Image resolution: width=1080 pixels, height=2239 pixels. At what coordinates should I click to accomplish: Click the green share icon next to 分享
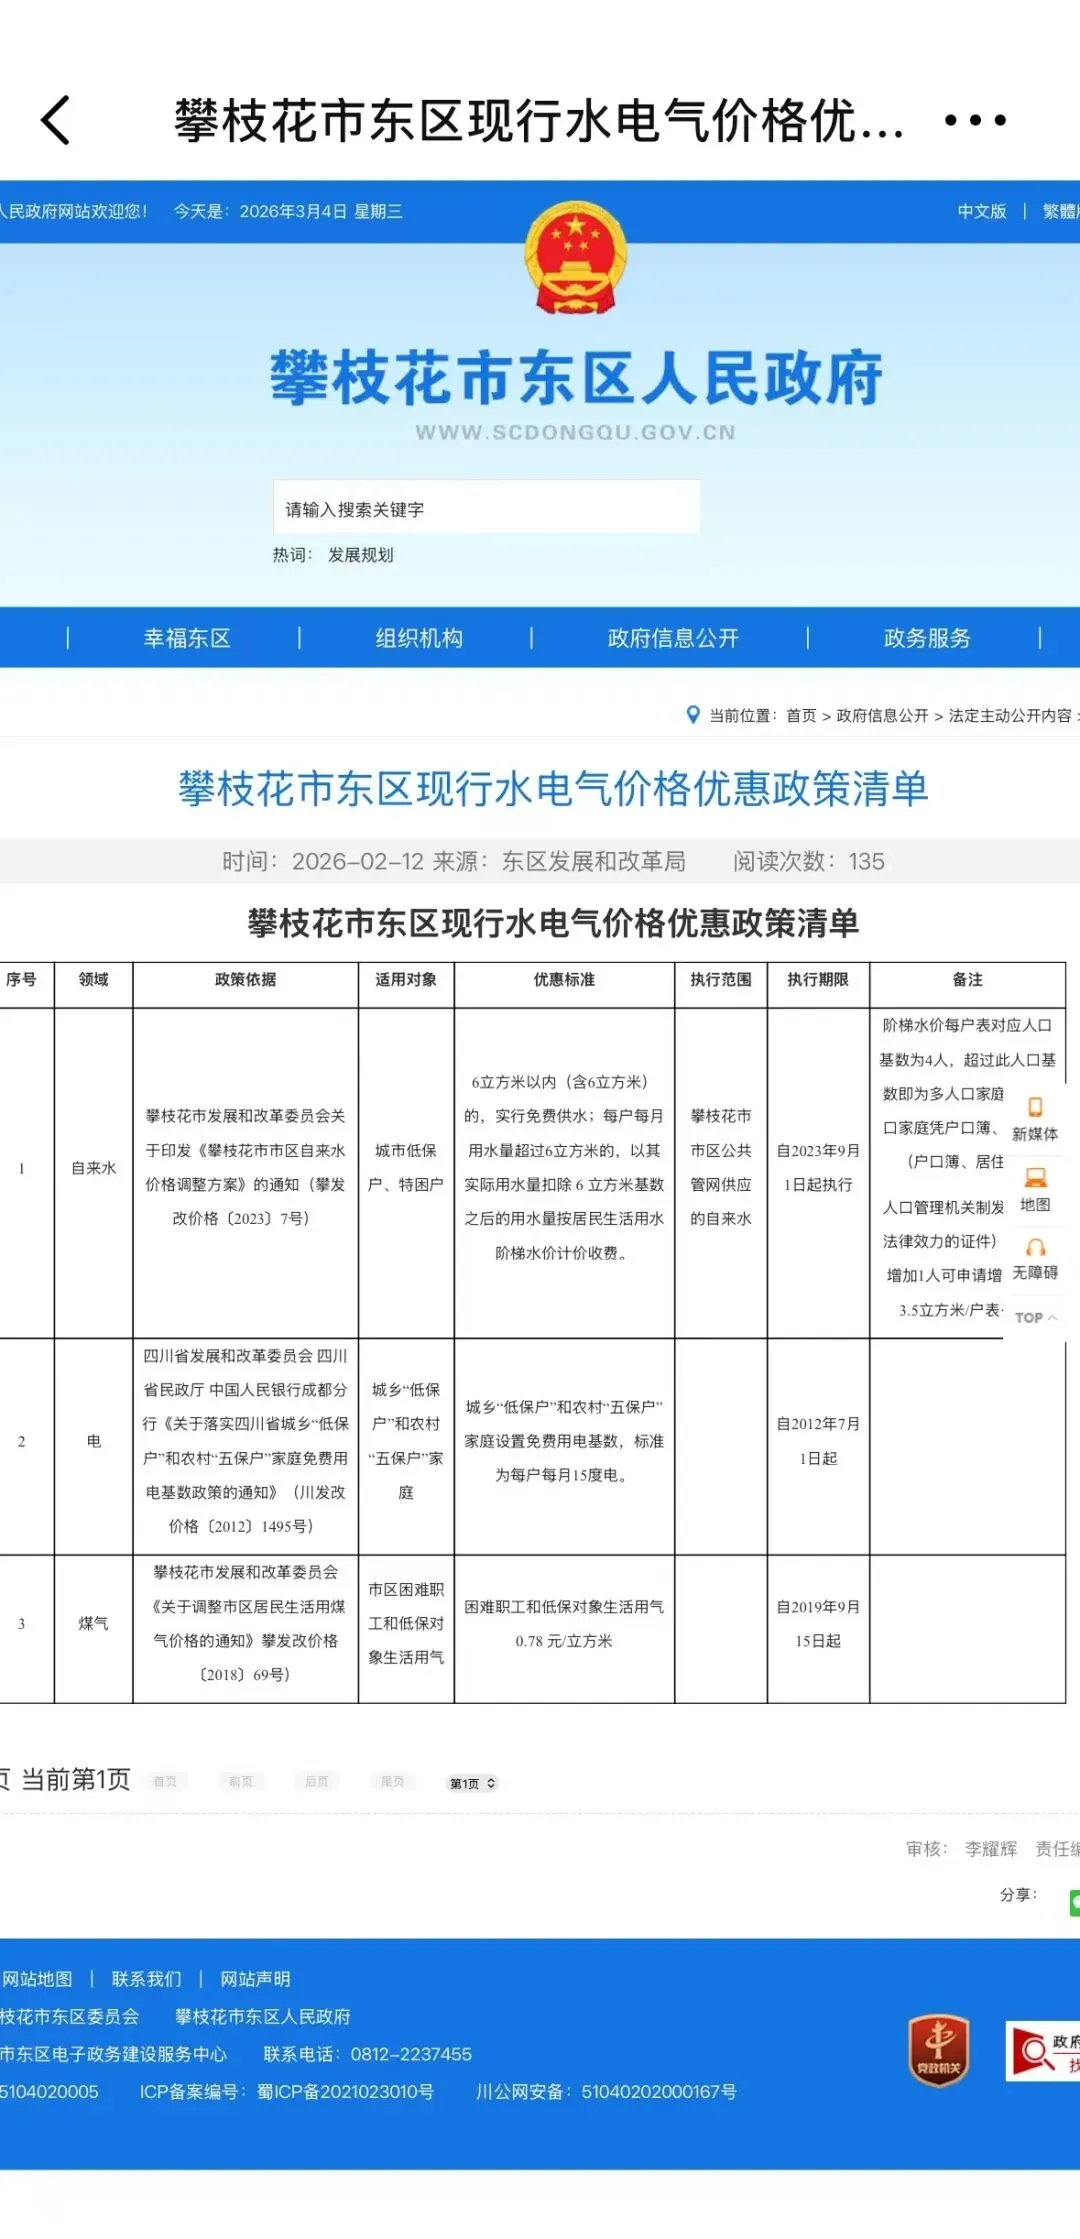point(1074,1902)
